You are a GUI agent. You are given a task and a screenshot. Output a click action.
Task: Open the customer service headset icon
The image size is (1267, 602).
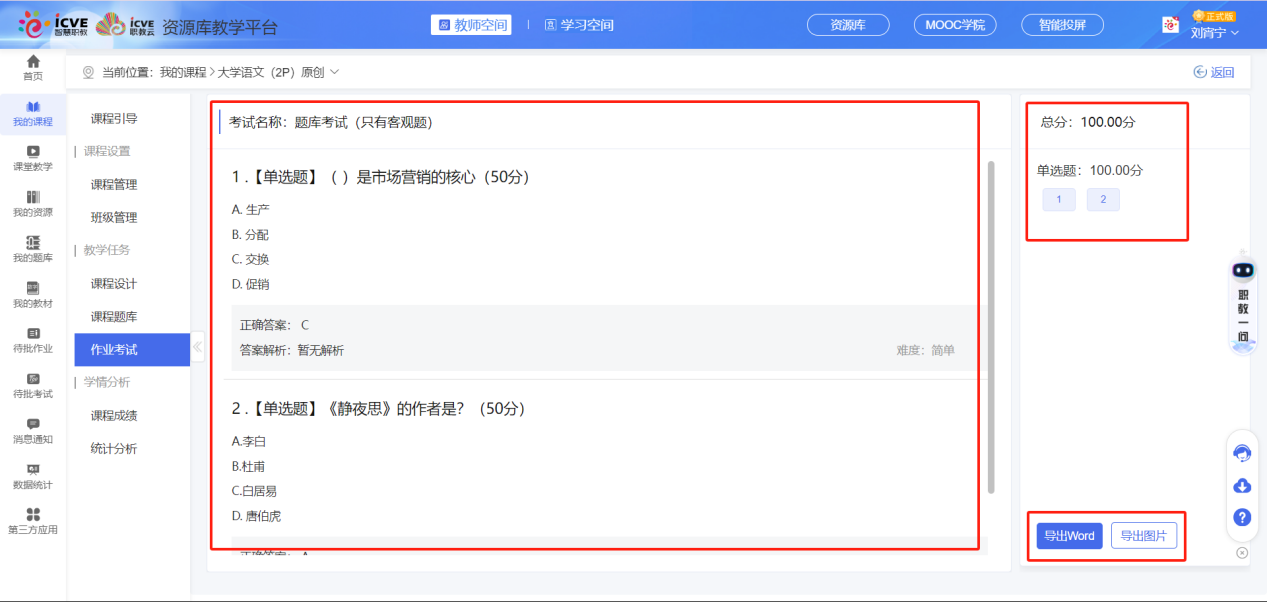1241,453
